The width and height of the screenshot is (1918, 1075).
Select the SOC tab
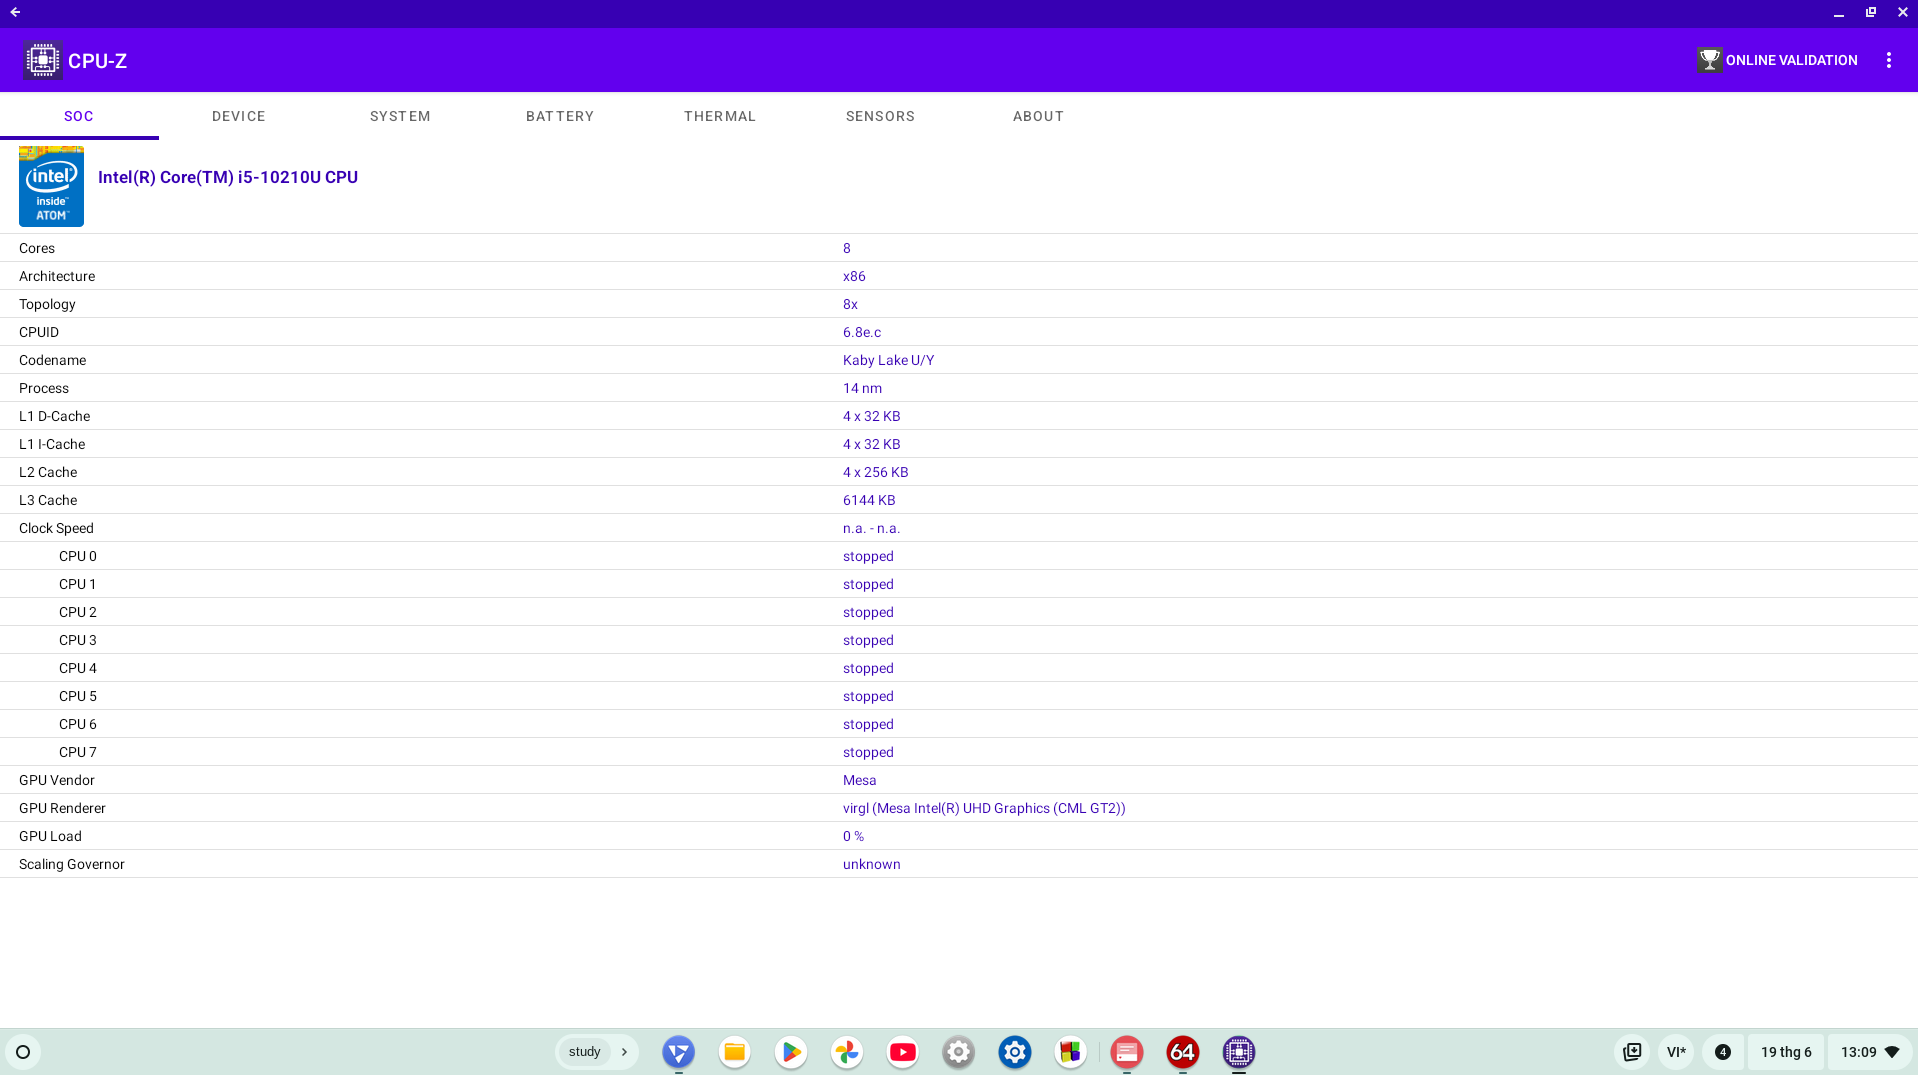pos(79,116)
